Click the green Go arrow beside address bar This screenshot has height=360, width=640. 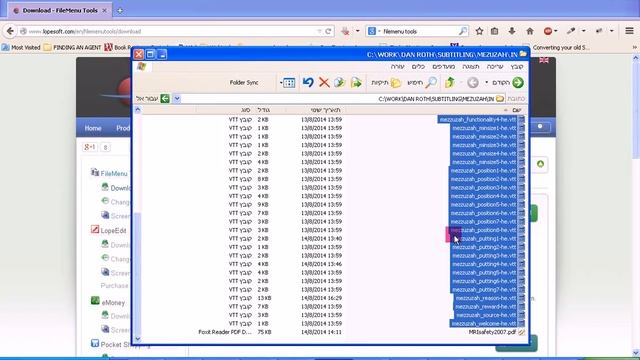165,98
